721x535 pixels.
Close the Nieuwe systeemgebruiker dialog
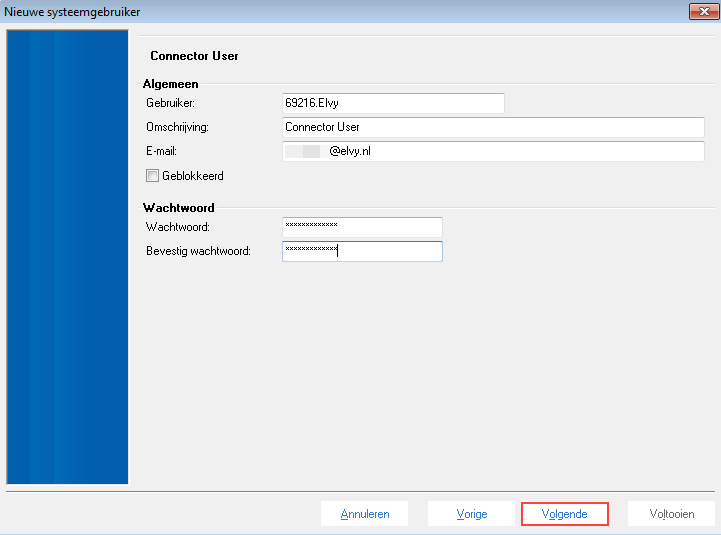(704, 11)
